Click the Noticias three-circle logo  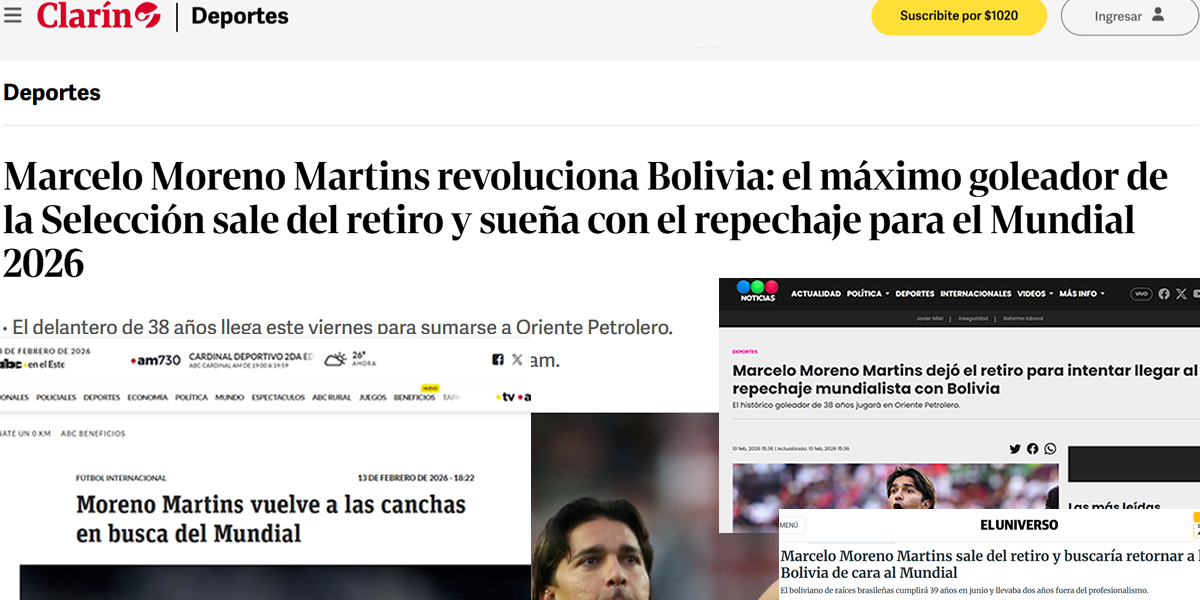point(756,288)
